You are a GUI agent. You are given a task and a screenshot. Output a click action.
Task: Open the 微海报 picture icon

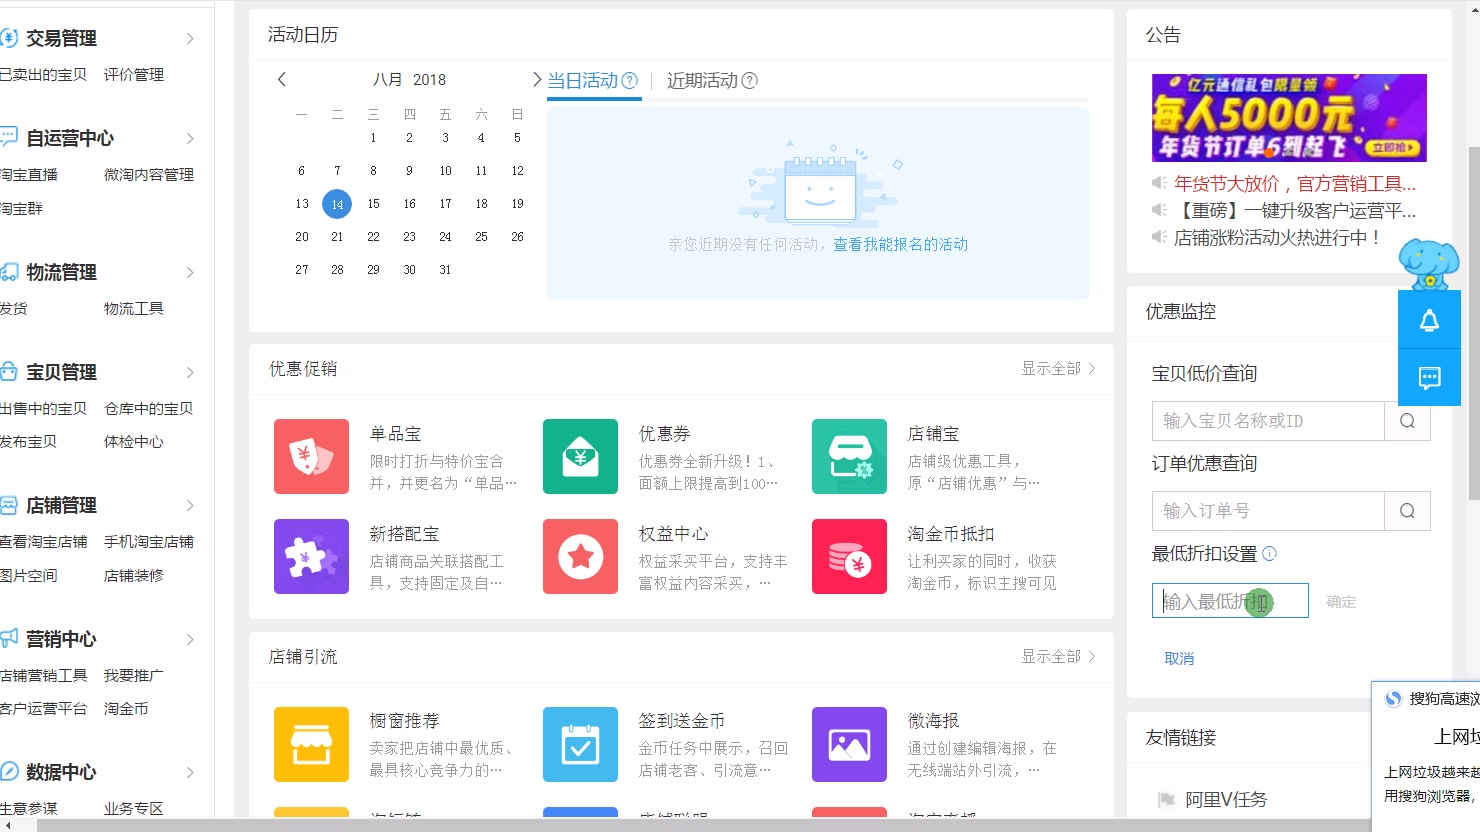849,744
